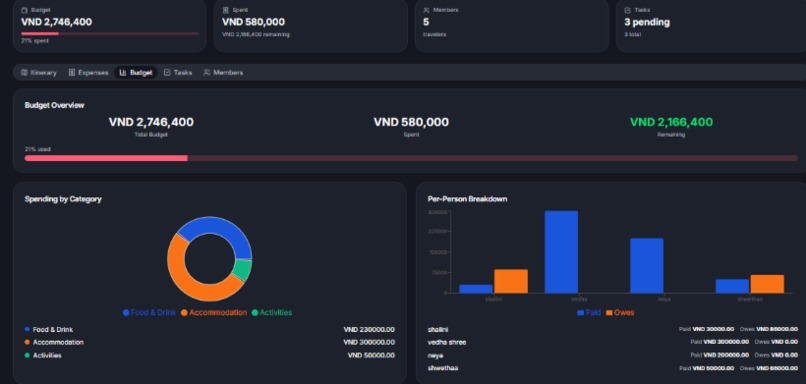The image size is (806, 384).
Task: Click shalini's orange Owes bar
Action: [511, 281]
